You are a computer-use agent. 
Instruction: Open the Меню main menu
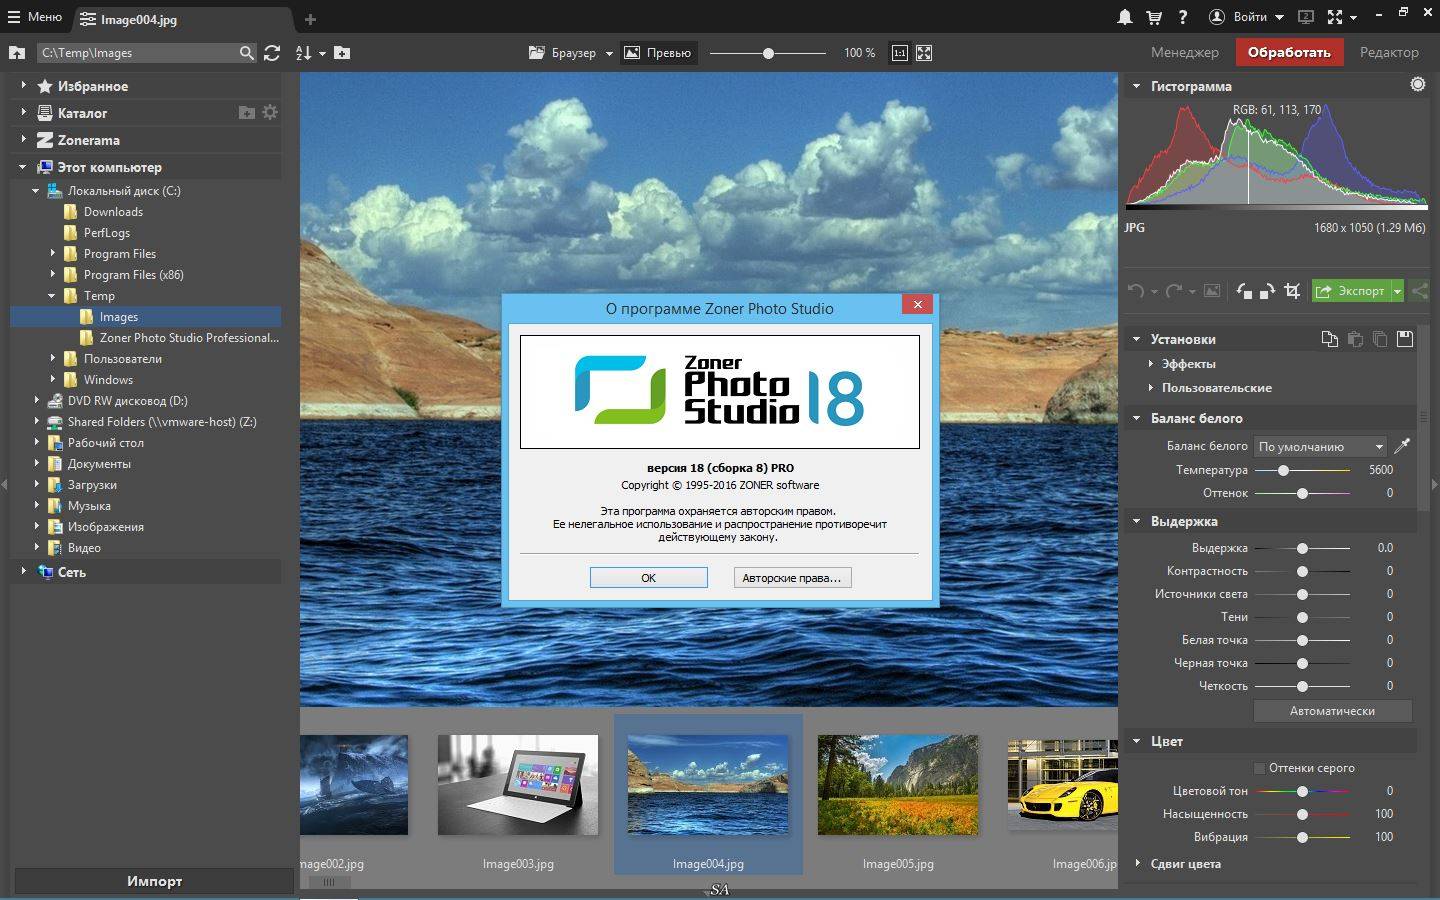(35, 17)
